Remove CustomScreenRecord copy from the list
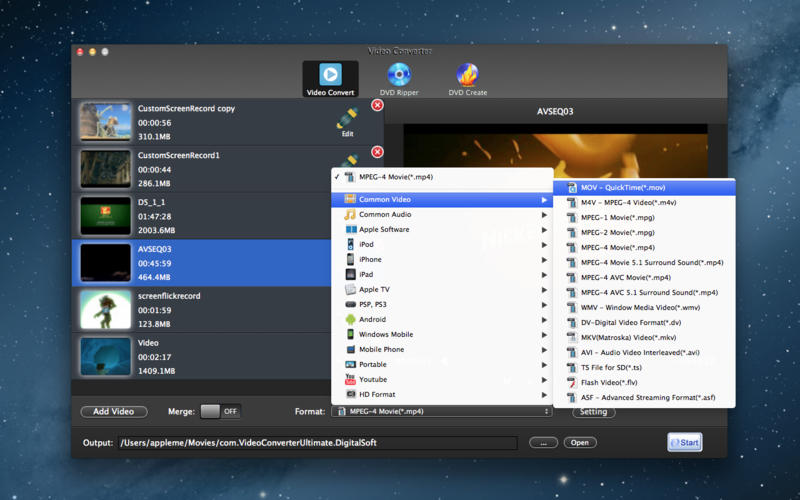The height and width of the screenshot is (500, 800). coord(377,105)
